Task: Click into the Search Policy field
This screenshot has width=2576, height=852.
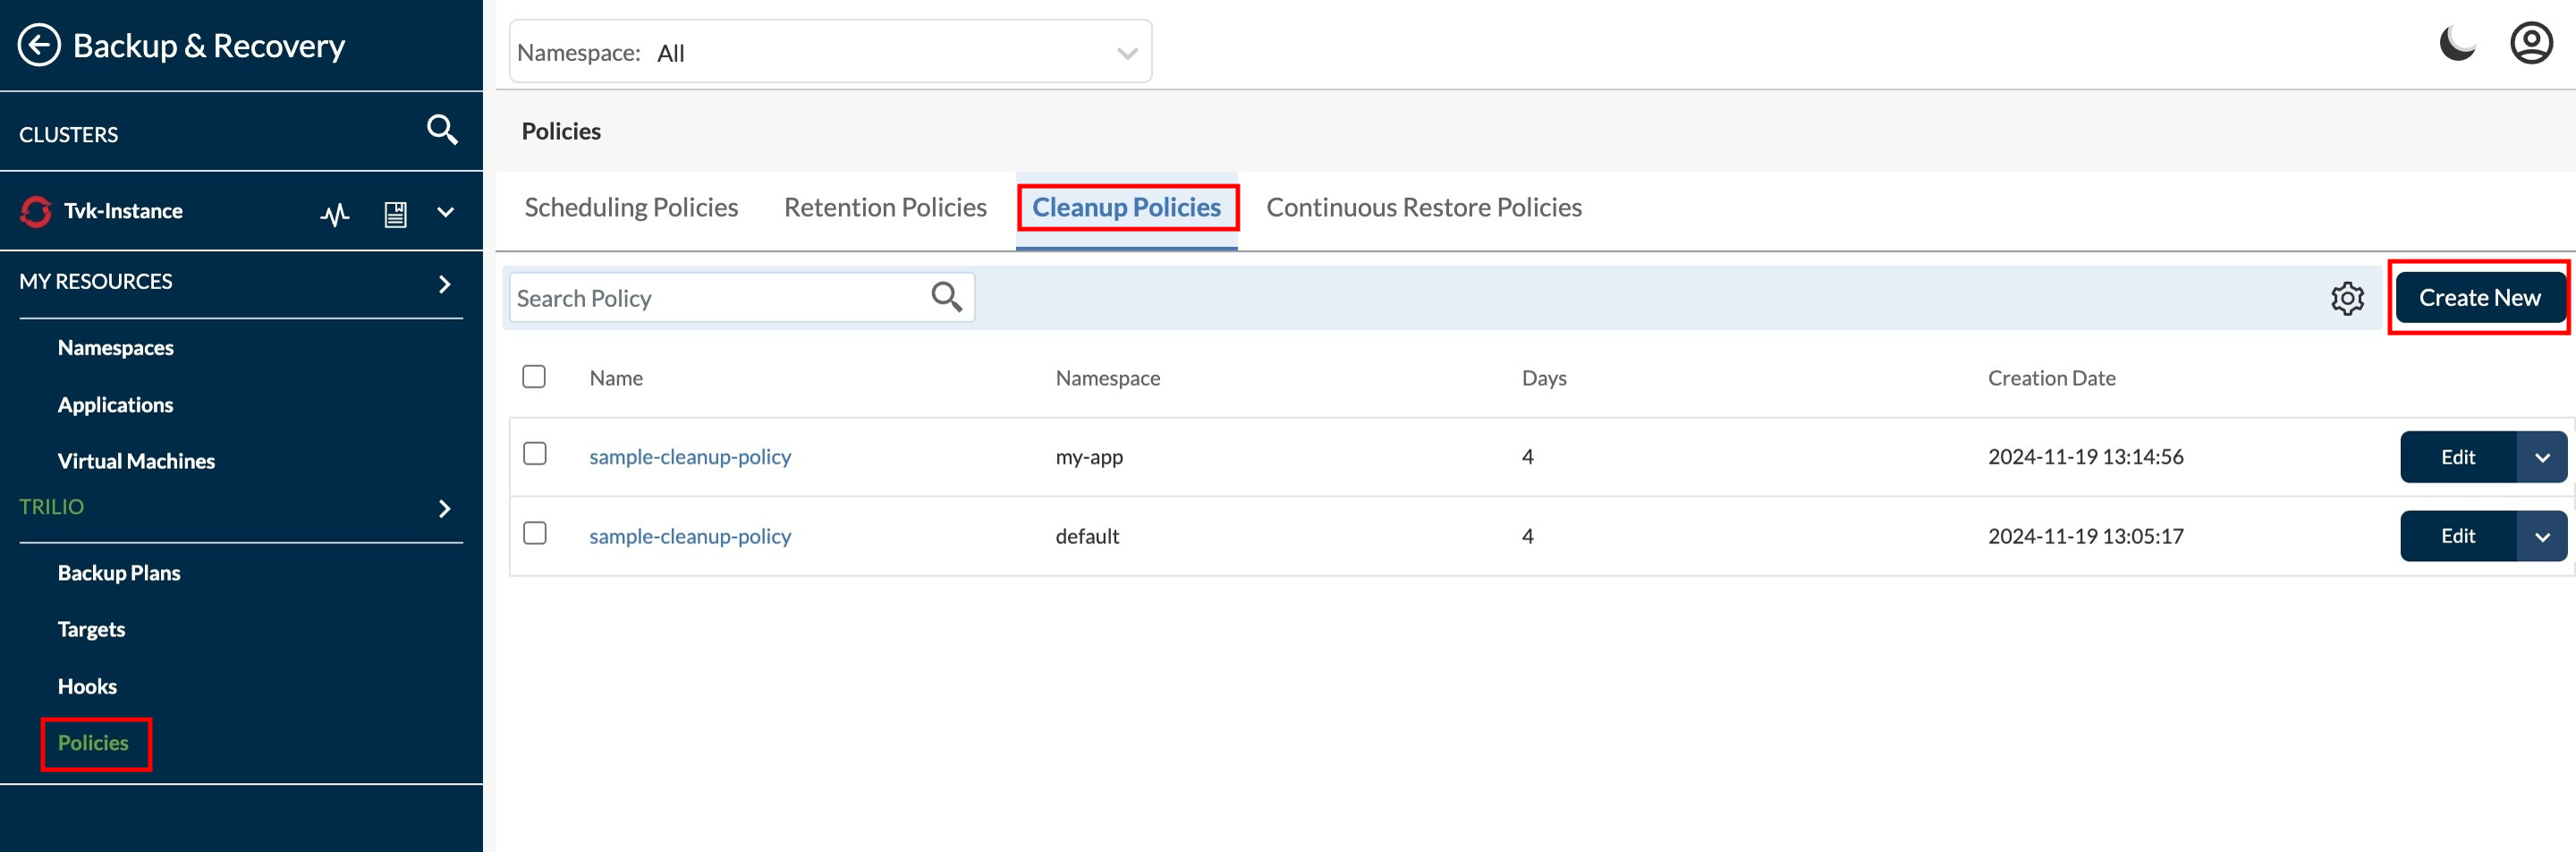Action: tap(715, 298)
